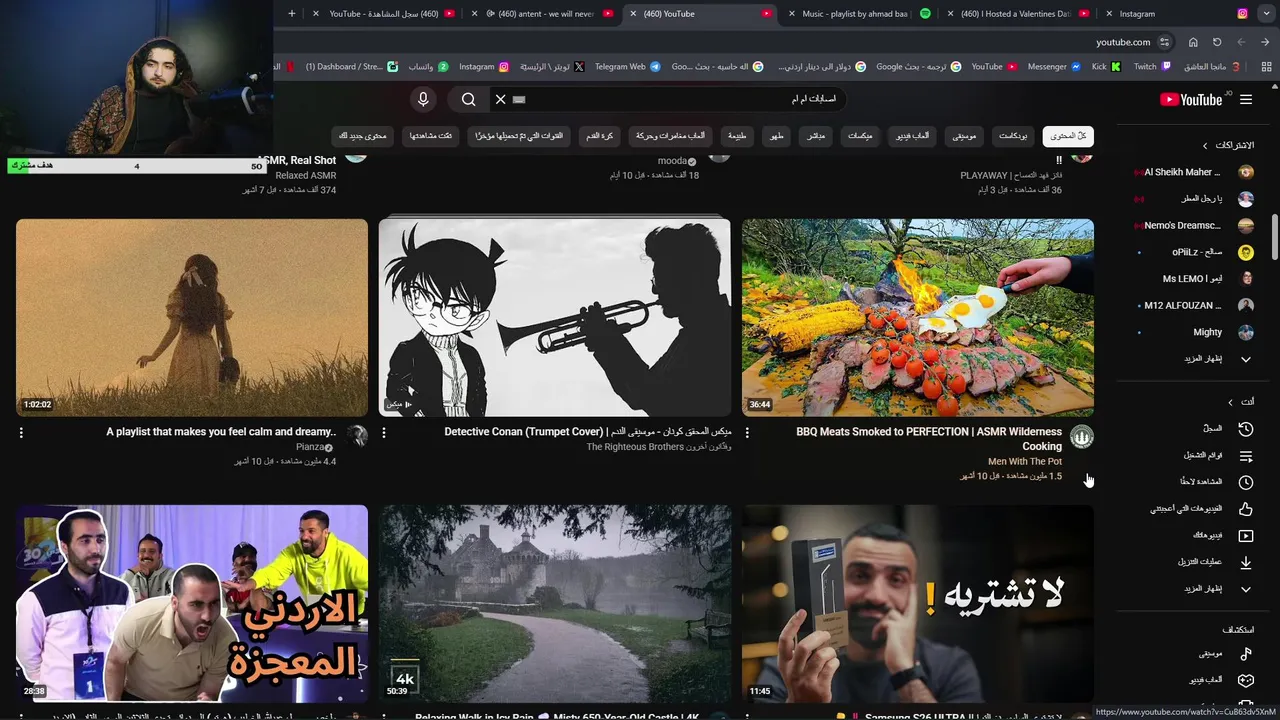Close the Instagram browser tab

pos(1109,13)
